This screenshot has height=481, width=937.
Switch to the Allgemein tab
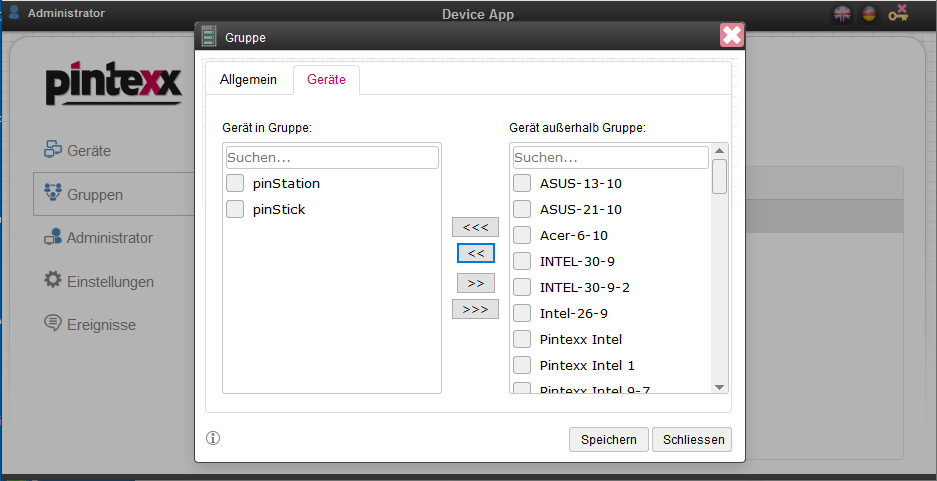(x=248, y=80)
